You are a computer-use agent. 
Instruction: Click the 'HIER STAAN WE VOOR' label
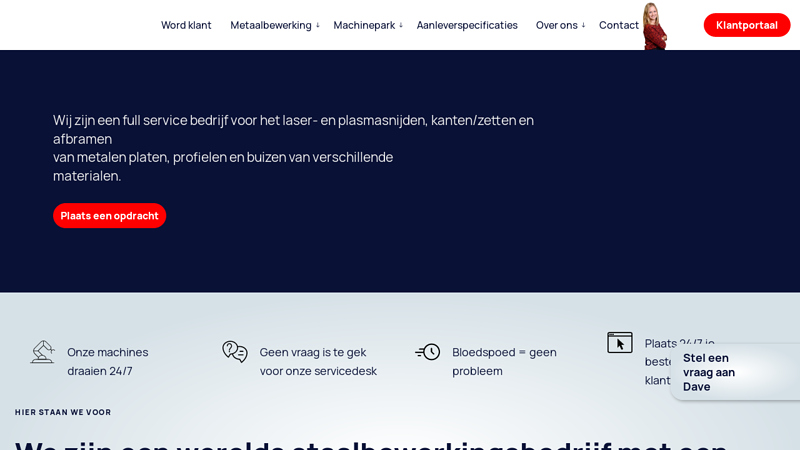[63, 412]
